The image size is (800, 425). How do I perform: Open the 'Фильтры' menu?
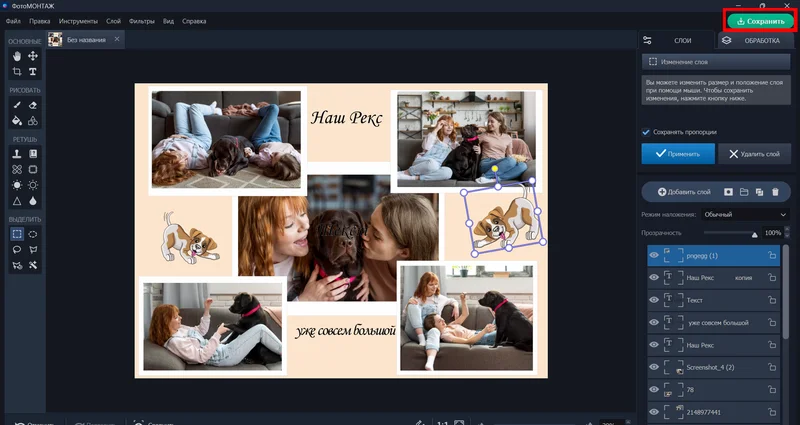pyautogui.click(x=140, y=20)
